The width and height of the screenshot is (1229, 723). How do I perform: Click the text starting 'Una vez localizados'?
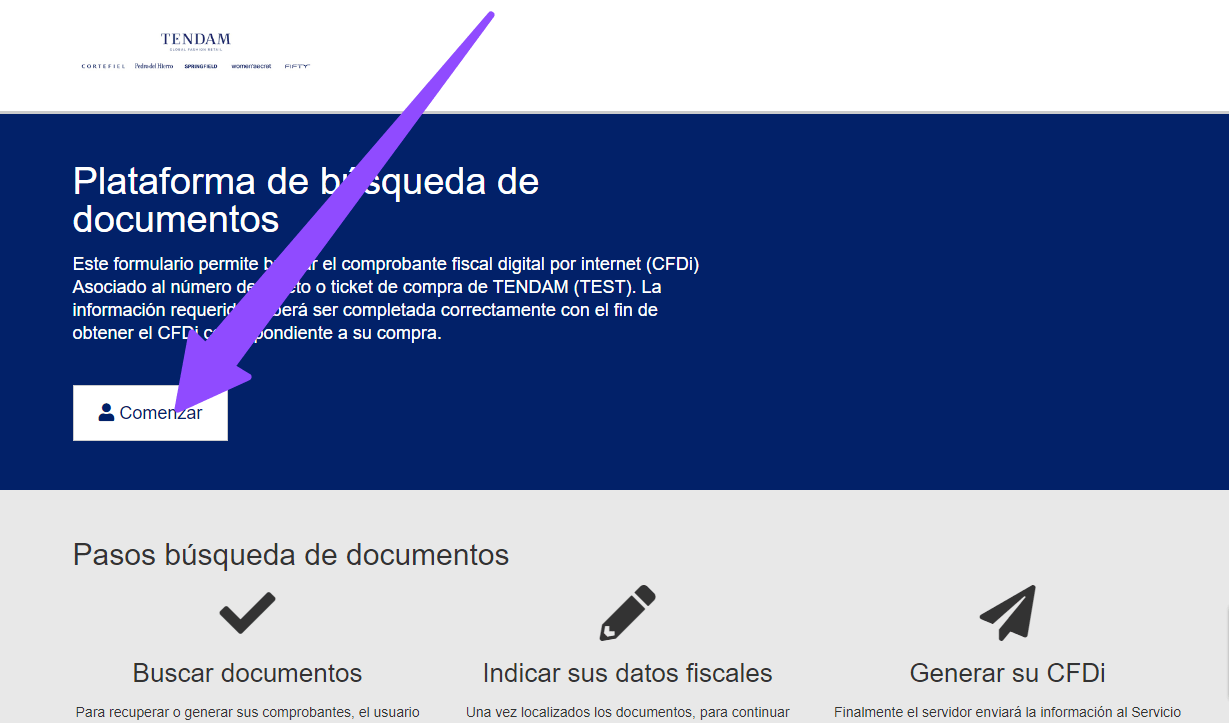pyautogui.click(x=627, y=713)
